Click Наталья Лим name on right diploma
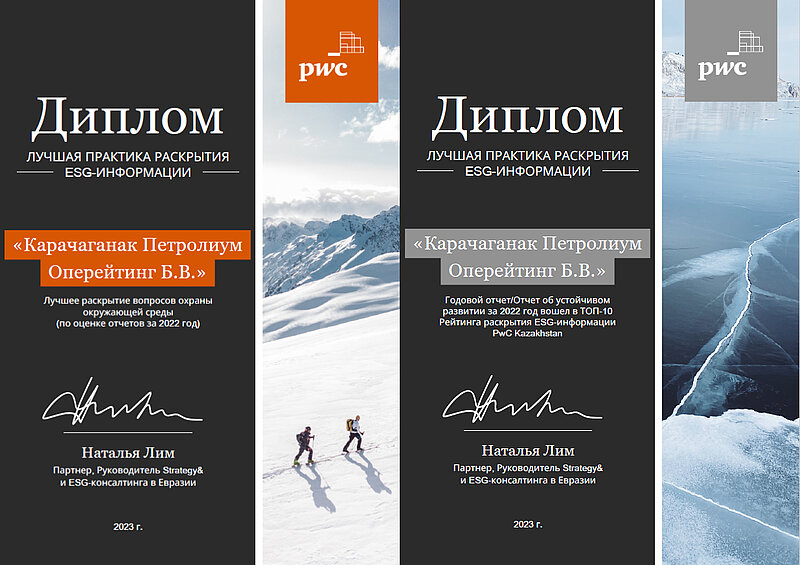Image resolution: width=800 pixels, height=565 pixels. (528, 451)
